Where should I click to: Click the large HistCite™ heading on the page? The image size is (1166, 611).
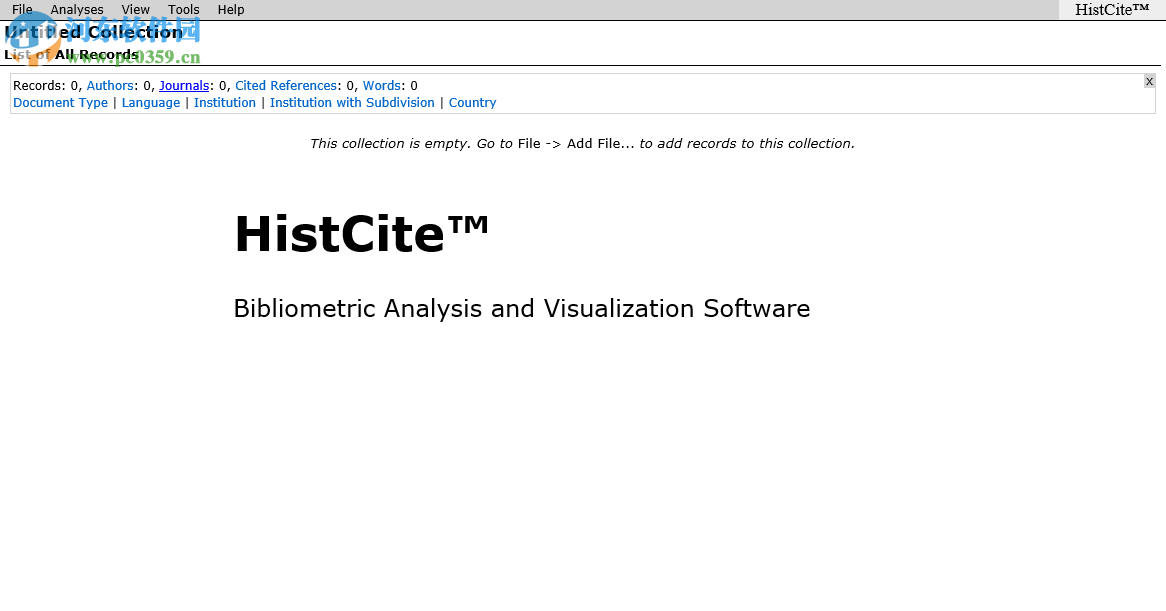point(360,234)
